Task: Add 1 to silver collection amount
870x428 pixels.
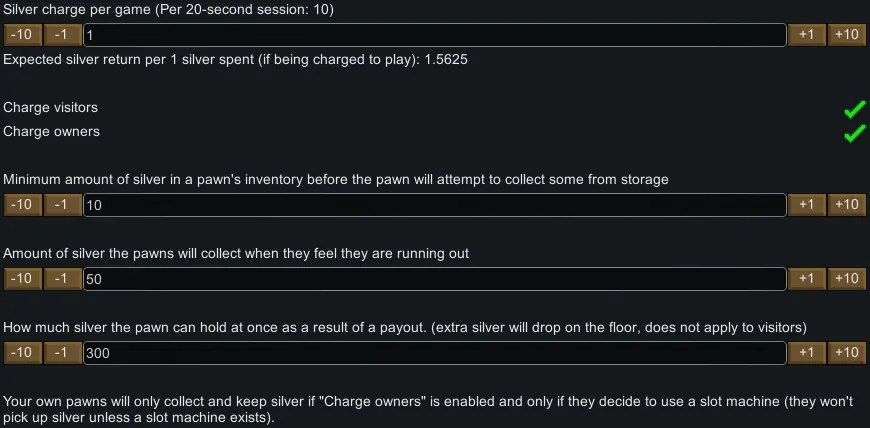Action: 806,279
